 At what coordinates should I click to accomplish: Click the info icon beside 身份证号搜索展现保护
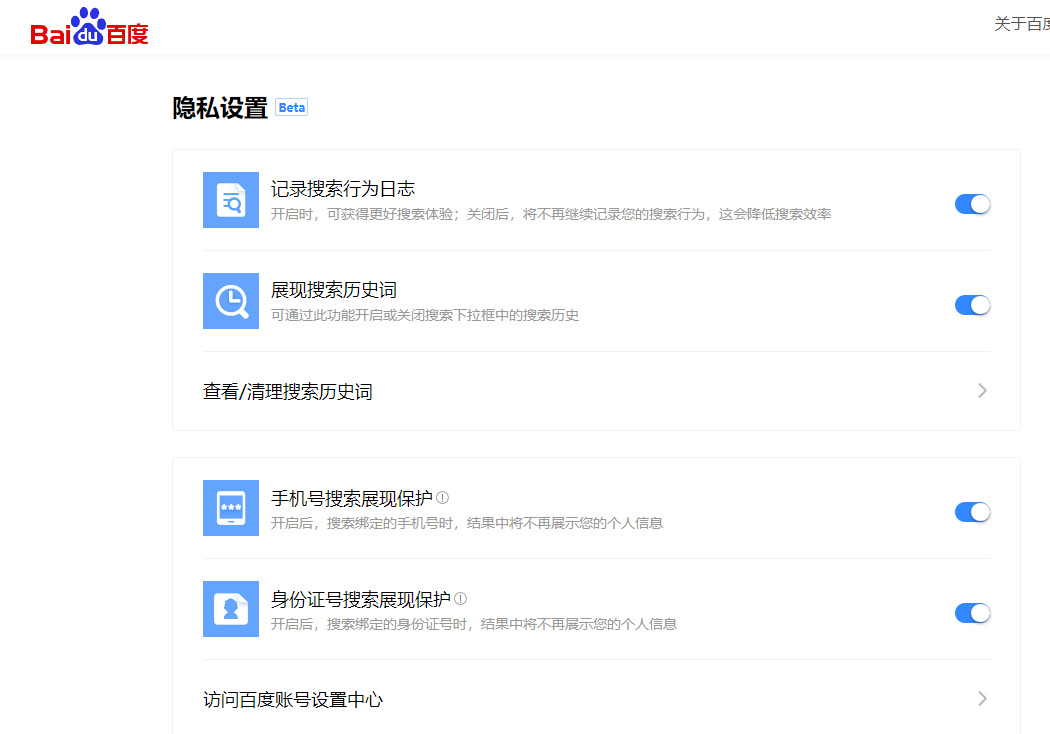click(460, 599)
